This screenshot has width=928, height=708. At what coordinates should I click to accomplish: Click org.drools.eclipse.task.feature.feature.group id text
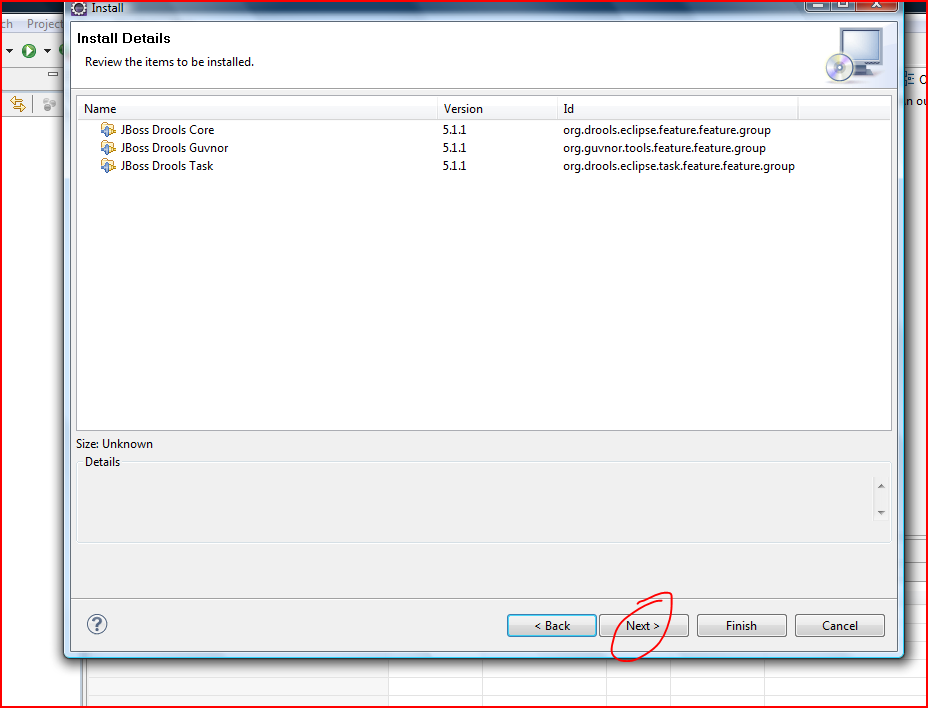679,166
